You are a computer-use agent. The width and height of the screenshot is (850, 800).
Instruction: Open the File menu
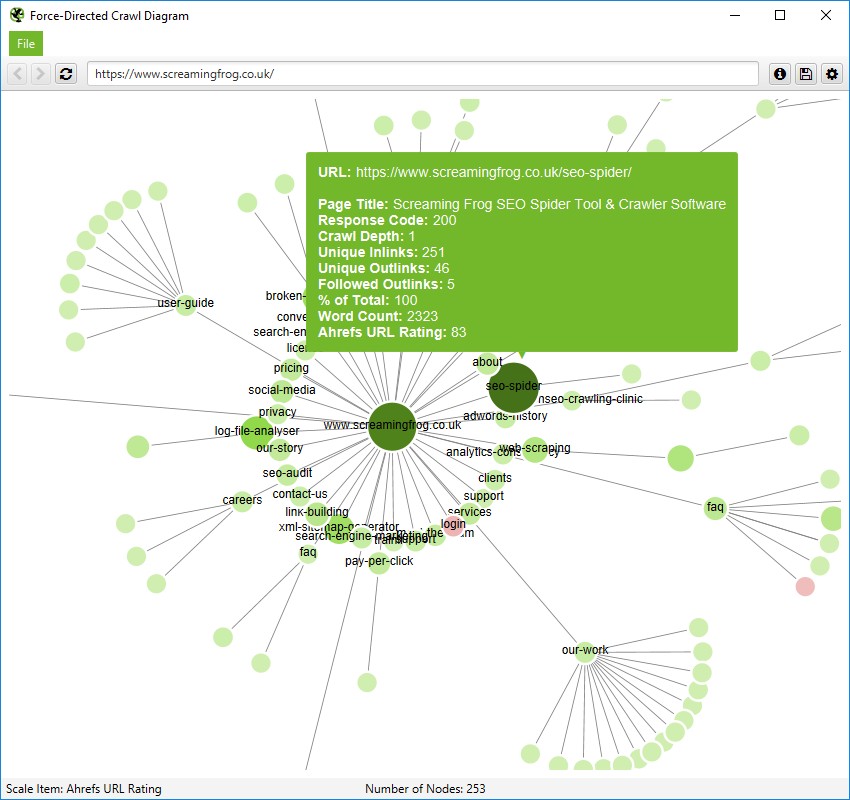coord(26,43)
